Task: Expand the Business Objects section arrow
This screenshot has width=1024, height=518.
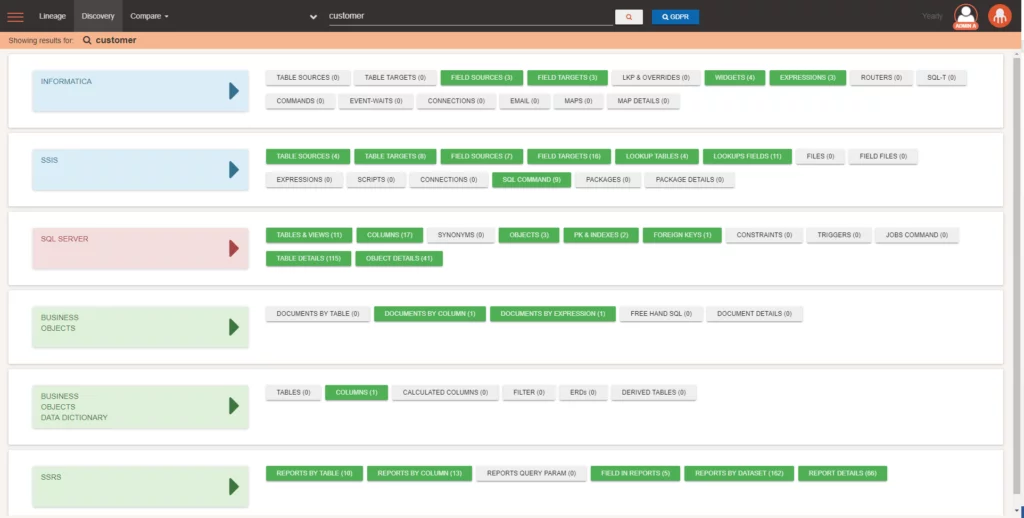Action: coord(234,327)
